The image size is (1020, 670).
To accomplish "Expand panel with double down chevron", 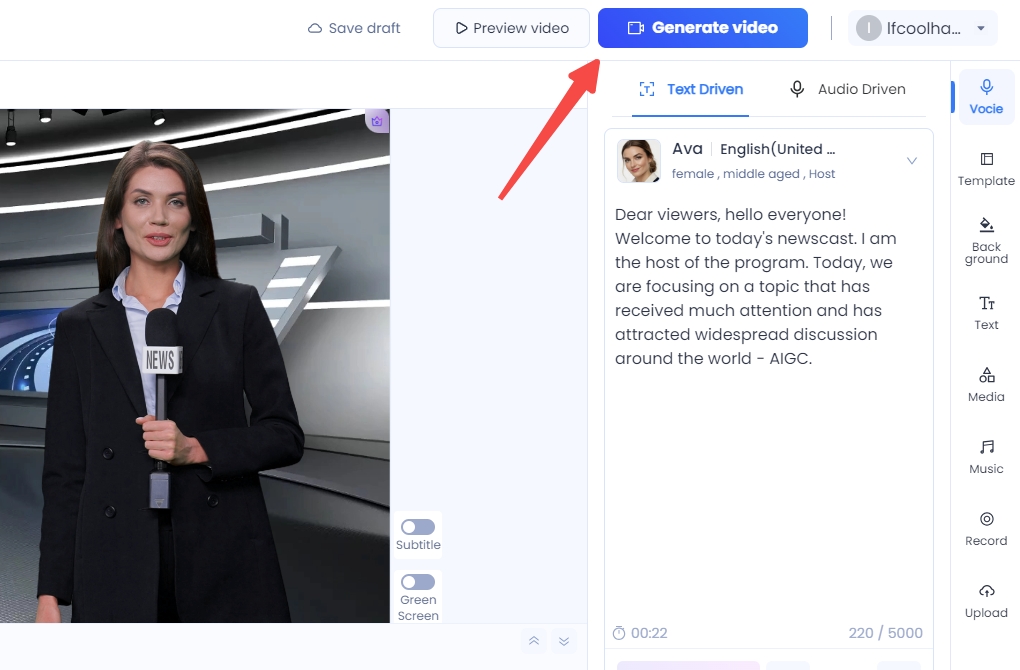I will [x=564, y=641].
